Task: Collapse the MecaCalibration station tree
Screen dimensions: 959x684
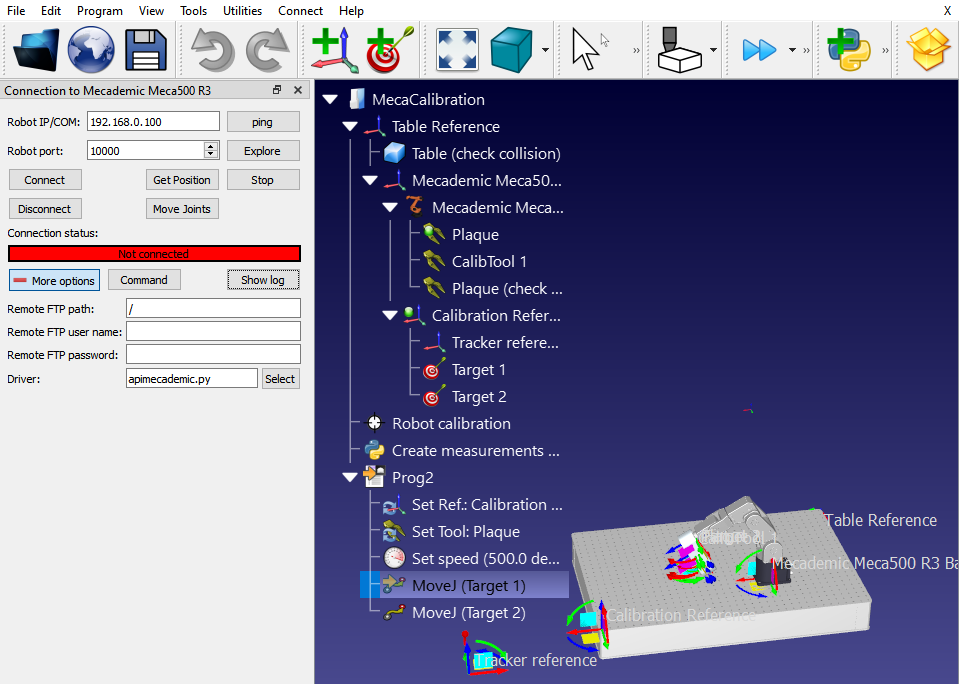Action: [x=330, y=99]
